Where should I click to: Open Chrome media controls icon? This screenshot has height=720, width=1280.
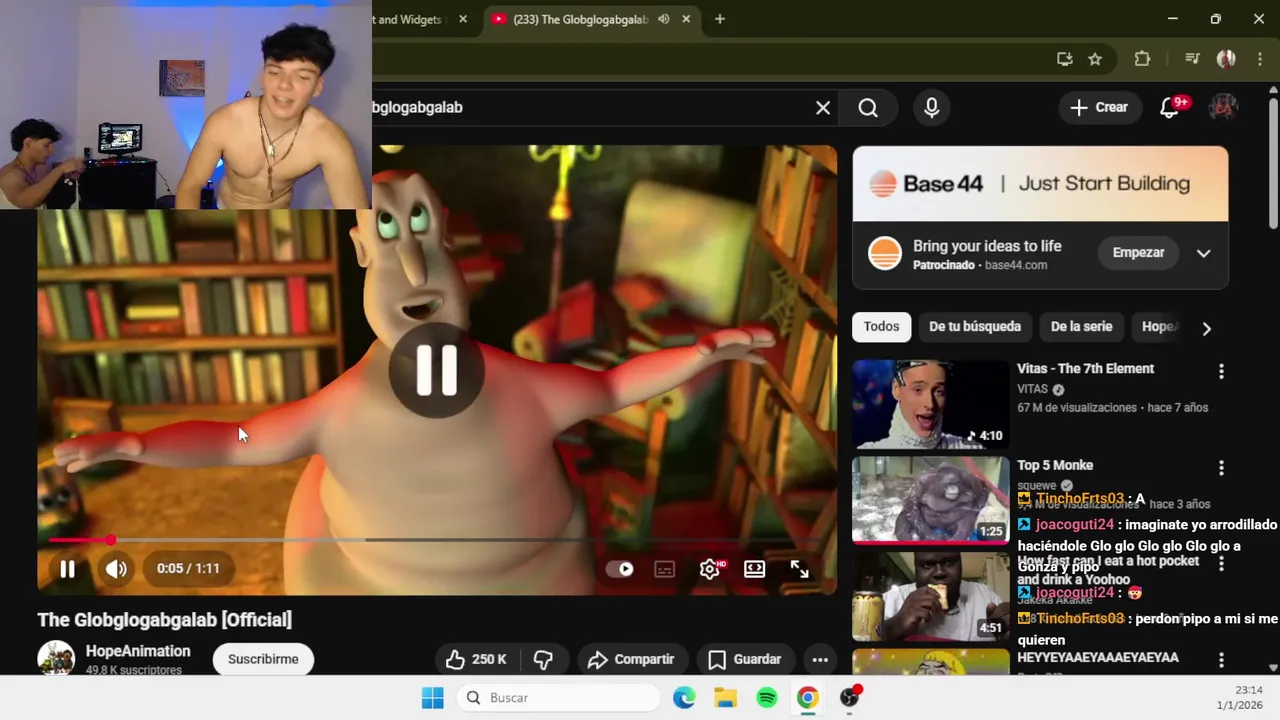[x=1192, y=59]
